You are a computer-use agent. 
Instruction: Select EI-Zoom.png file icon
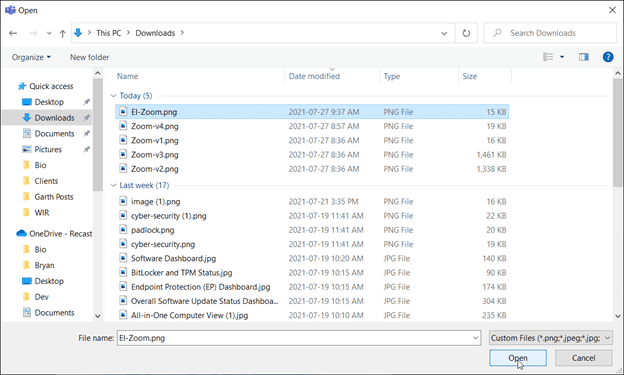[123, 111]
